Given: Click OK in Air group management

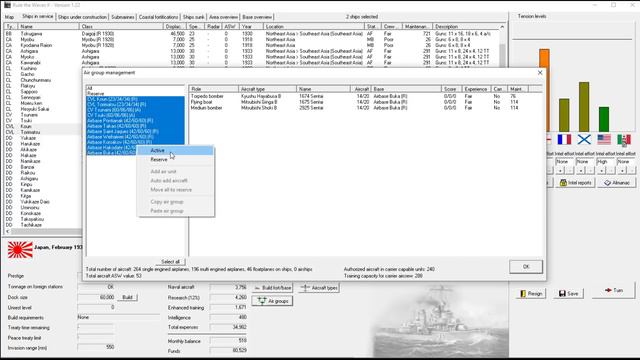Looking at the screenshot, I should 526,267.
